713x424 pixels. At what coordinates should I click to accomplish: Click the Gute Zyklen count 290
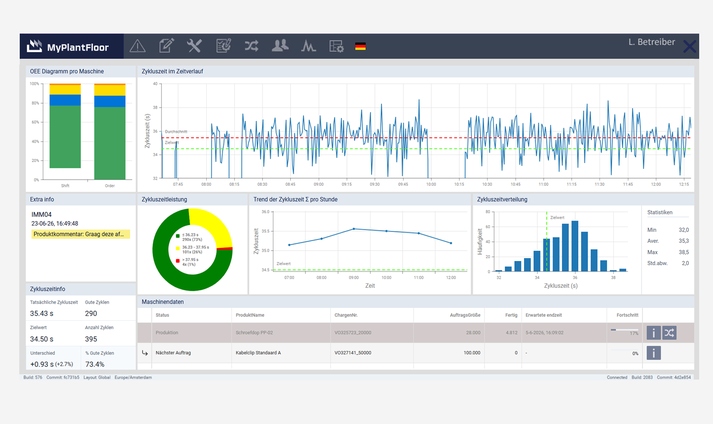coord(91,313)
